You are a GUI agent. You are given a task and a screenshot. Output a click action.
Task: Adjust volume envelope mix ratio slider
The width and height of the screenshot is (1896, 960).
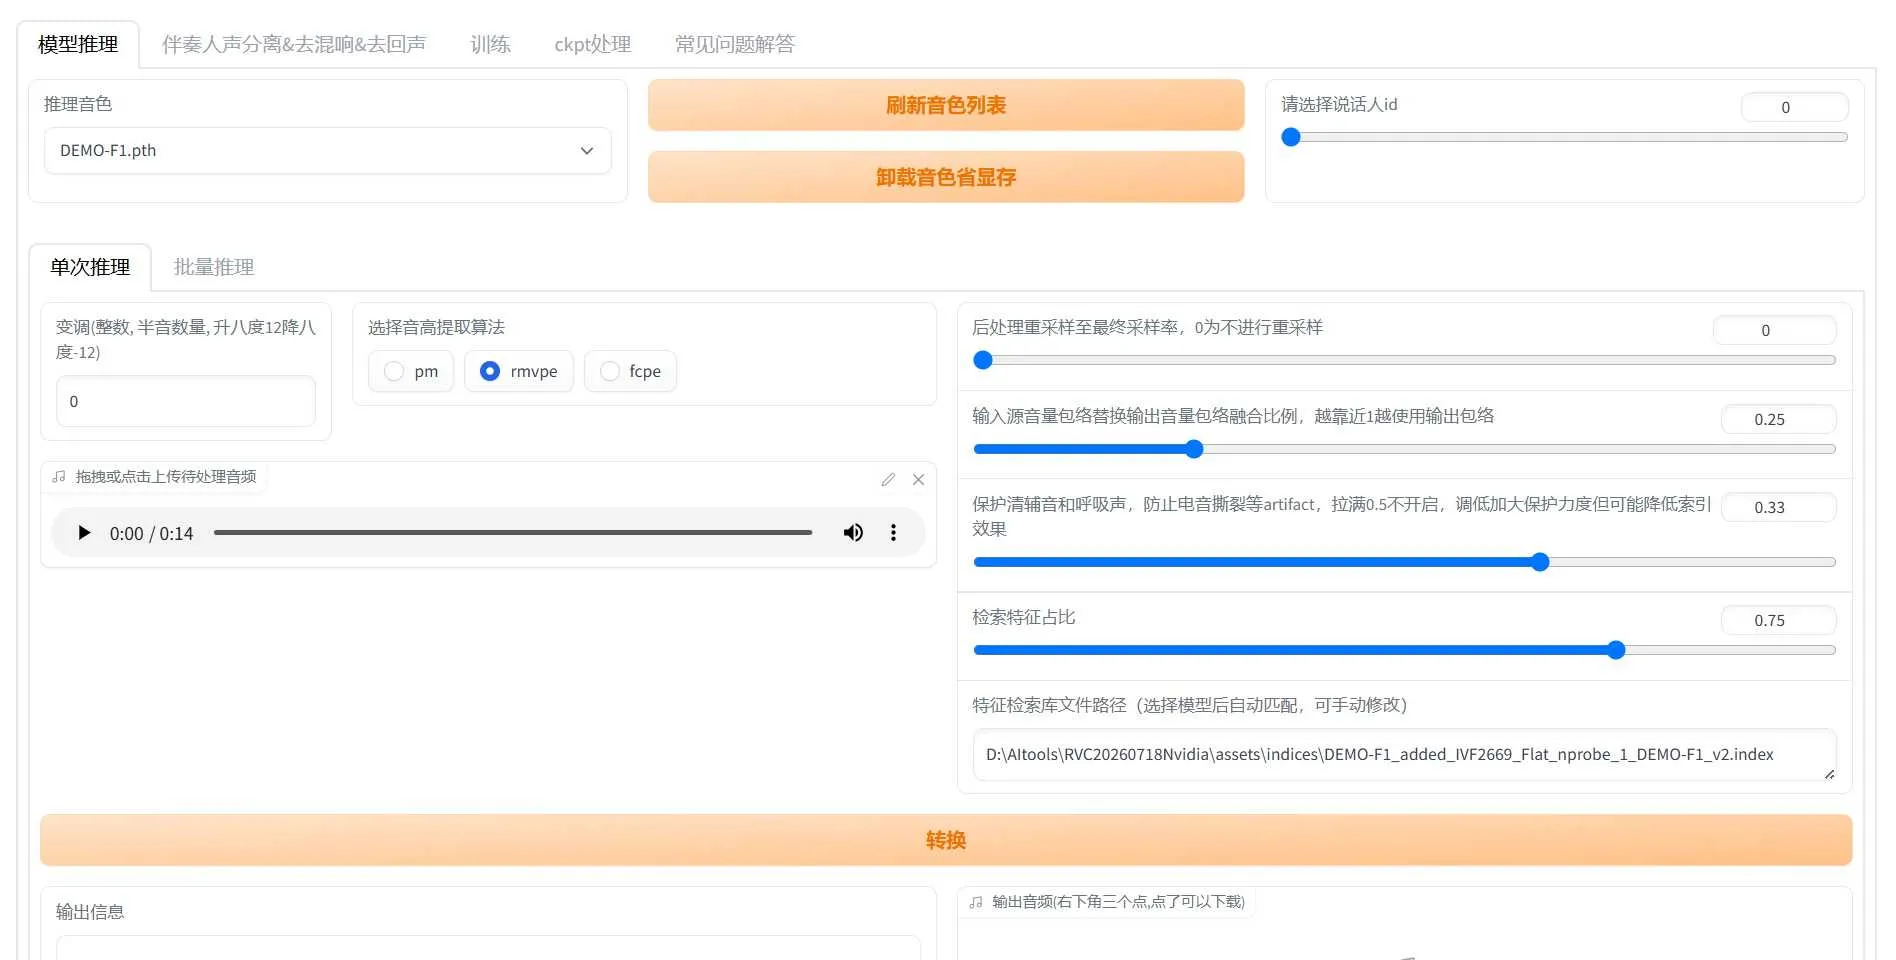tap(1404, 449)
